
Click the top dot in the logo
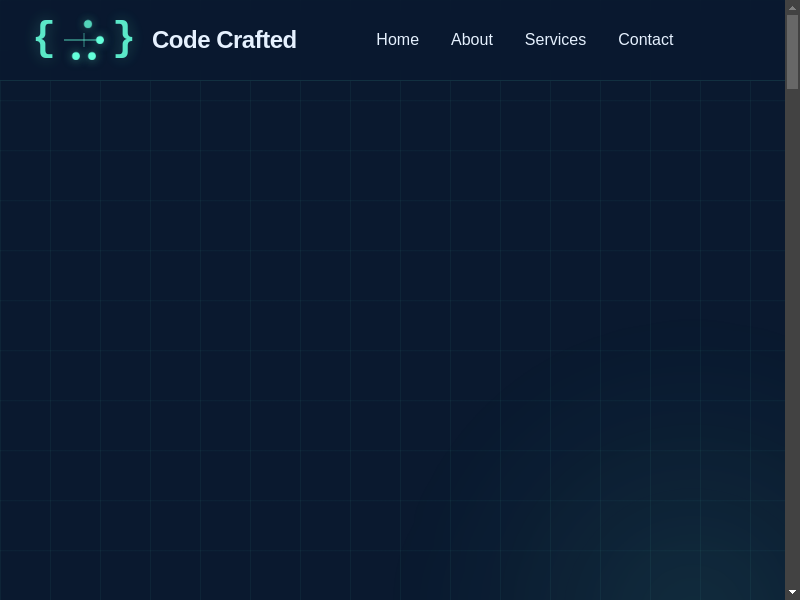pos(88,24)
